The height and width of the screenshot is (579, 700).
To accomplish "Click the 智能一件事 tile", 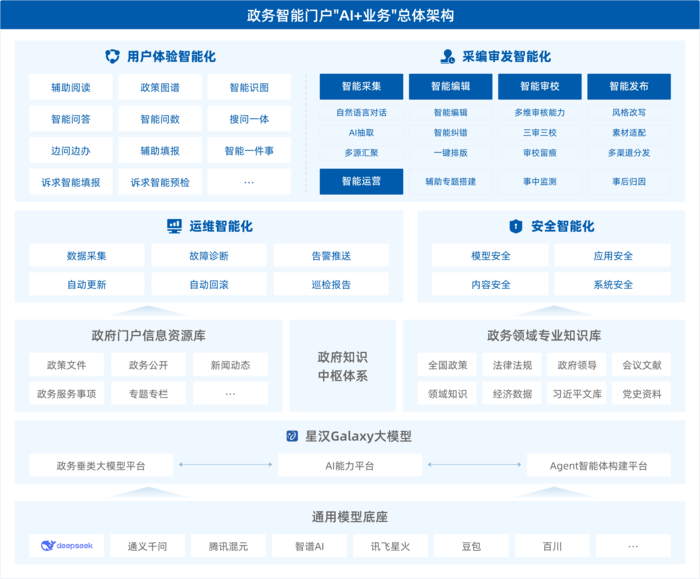I will 249,150.
